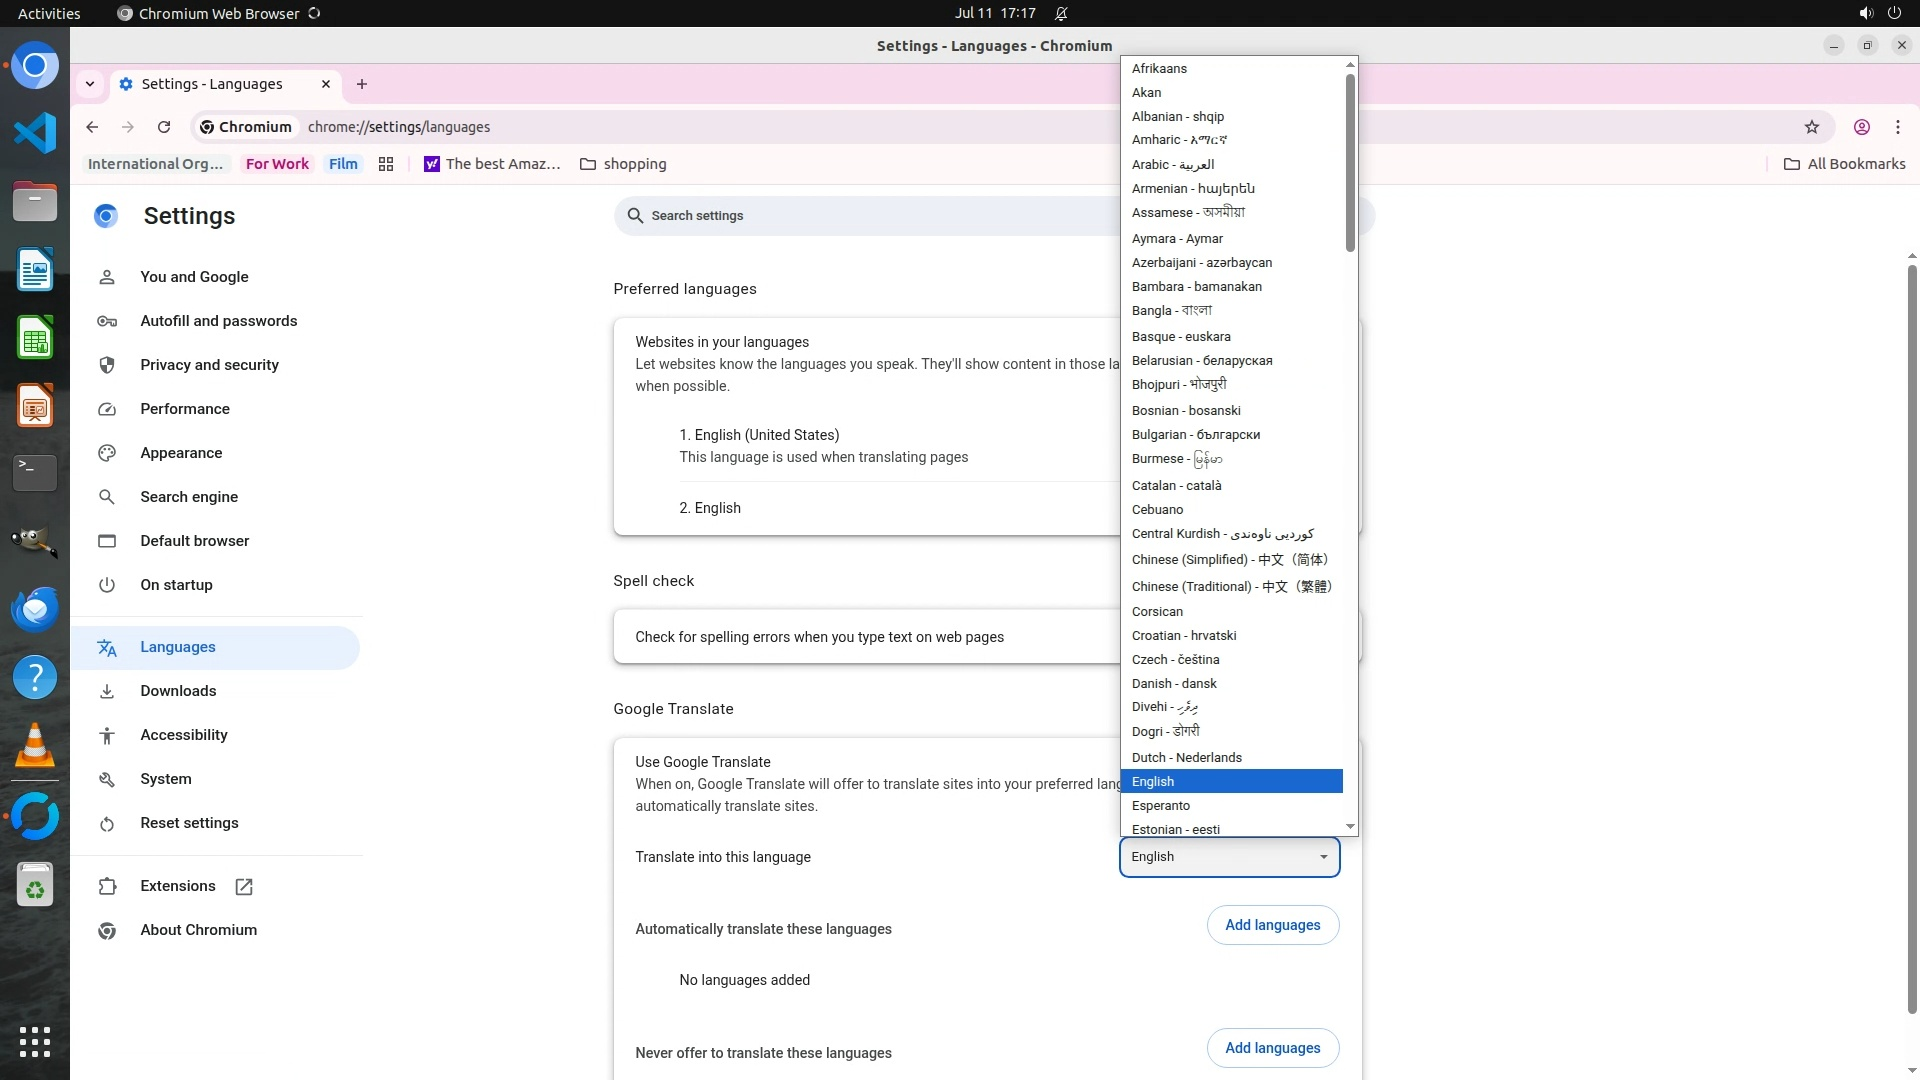Image resolution: width=1920 pixels, height=1080 pixels.
Task: Open the tab search chevron button
Action: (90, 84)
